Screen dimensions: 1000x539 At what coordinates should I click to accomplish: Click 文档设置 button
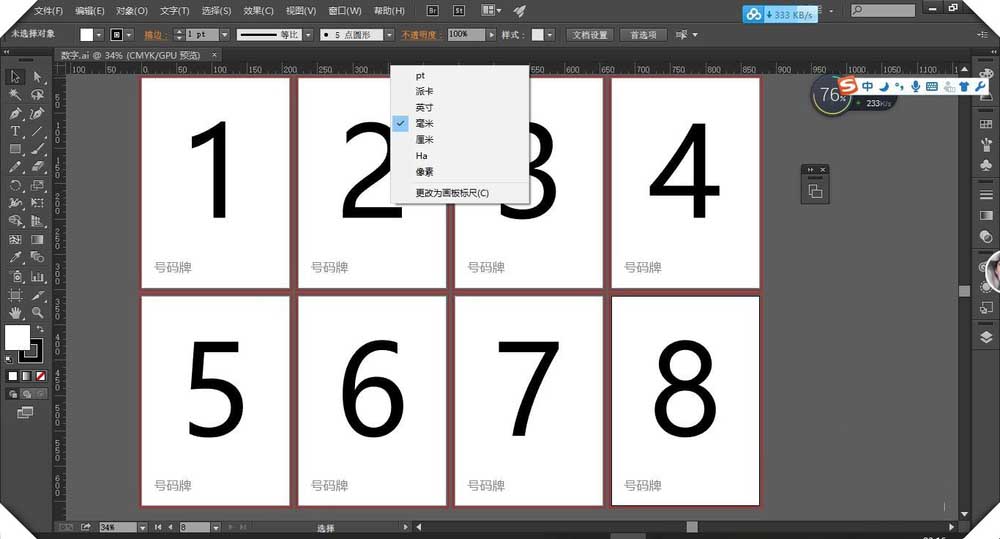click(x=590, y=34)
